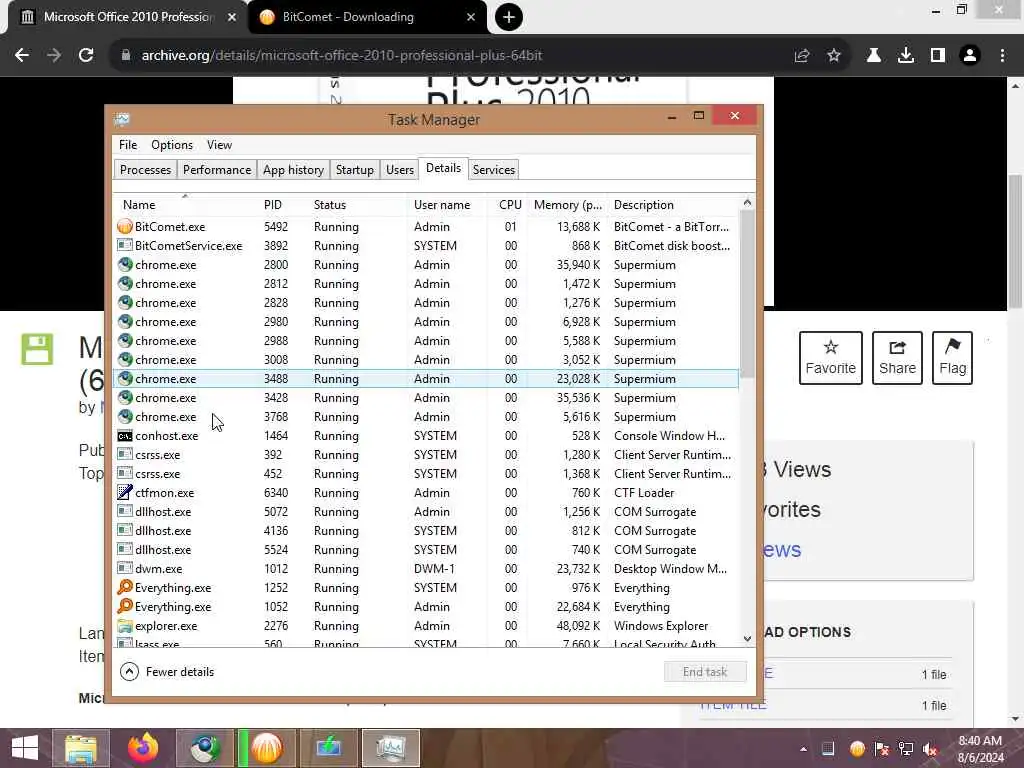The width and height of the screenshot is (1024, 768).
Task: Launch Firefox from the taskbar
Action: tap(143, 748)
